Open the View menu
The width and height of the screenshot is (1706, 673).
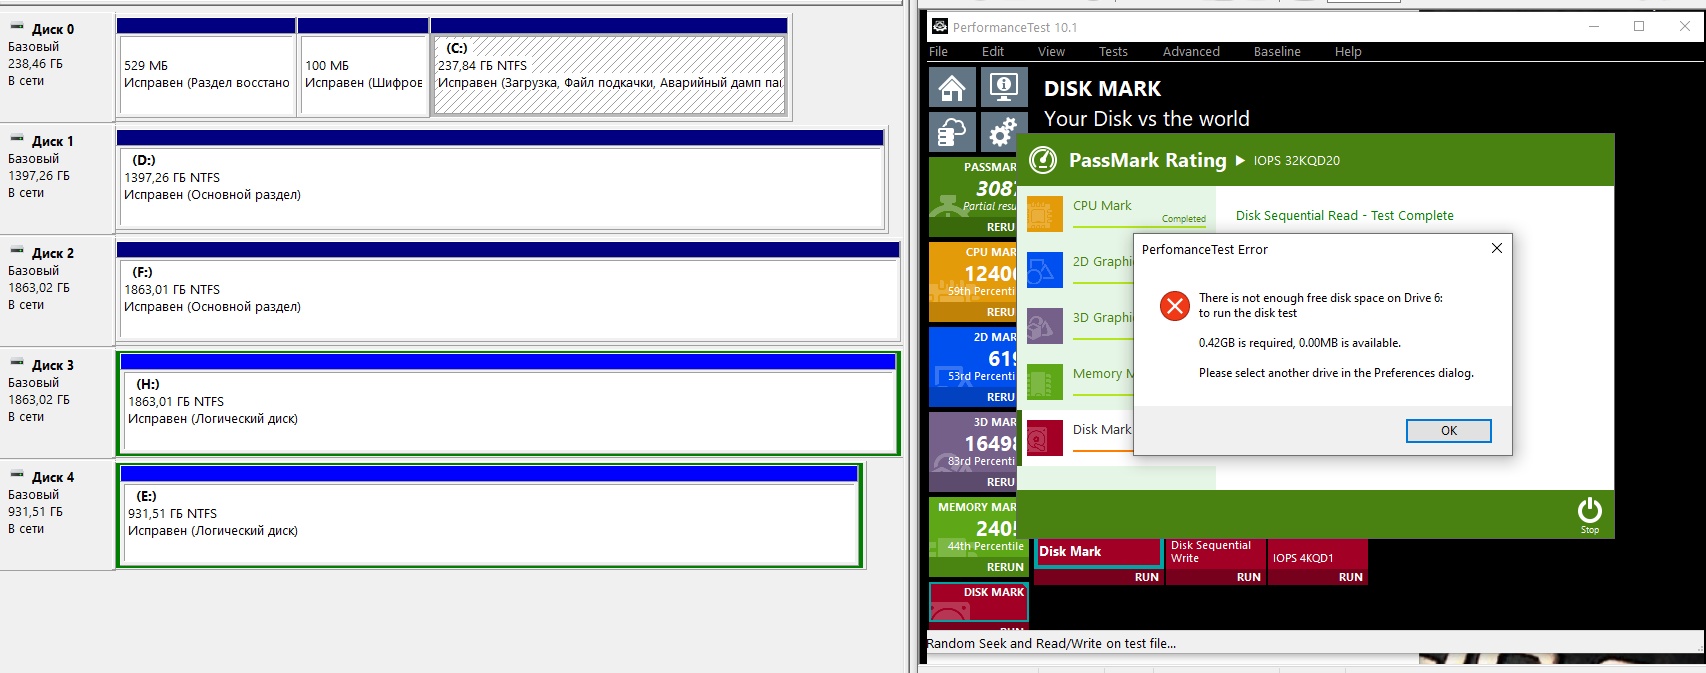tap(1051, 52)
